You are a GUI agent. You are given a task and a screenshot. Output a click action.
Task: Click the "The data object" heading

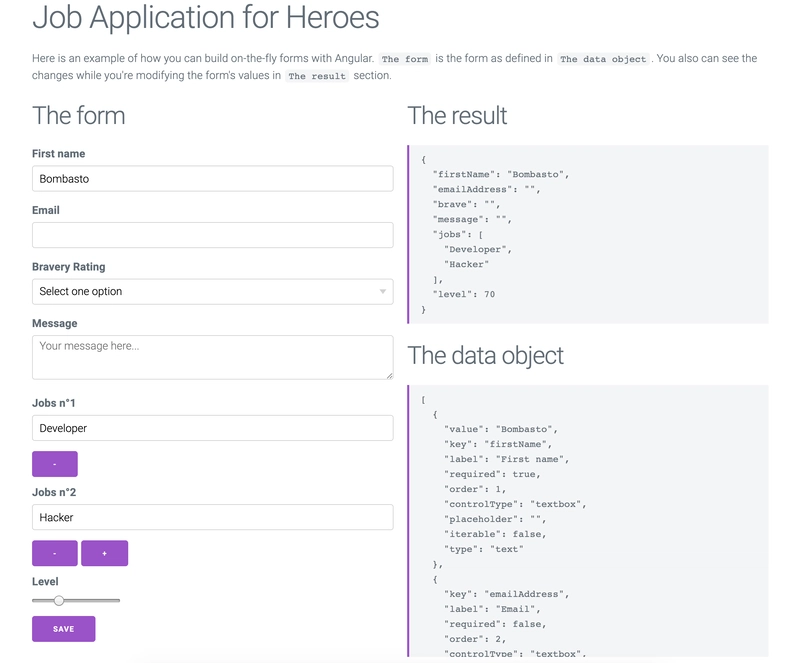pyautogui.click(x=485, y=356)
